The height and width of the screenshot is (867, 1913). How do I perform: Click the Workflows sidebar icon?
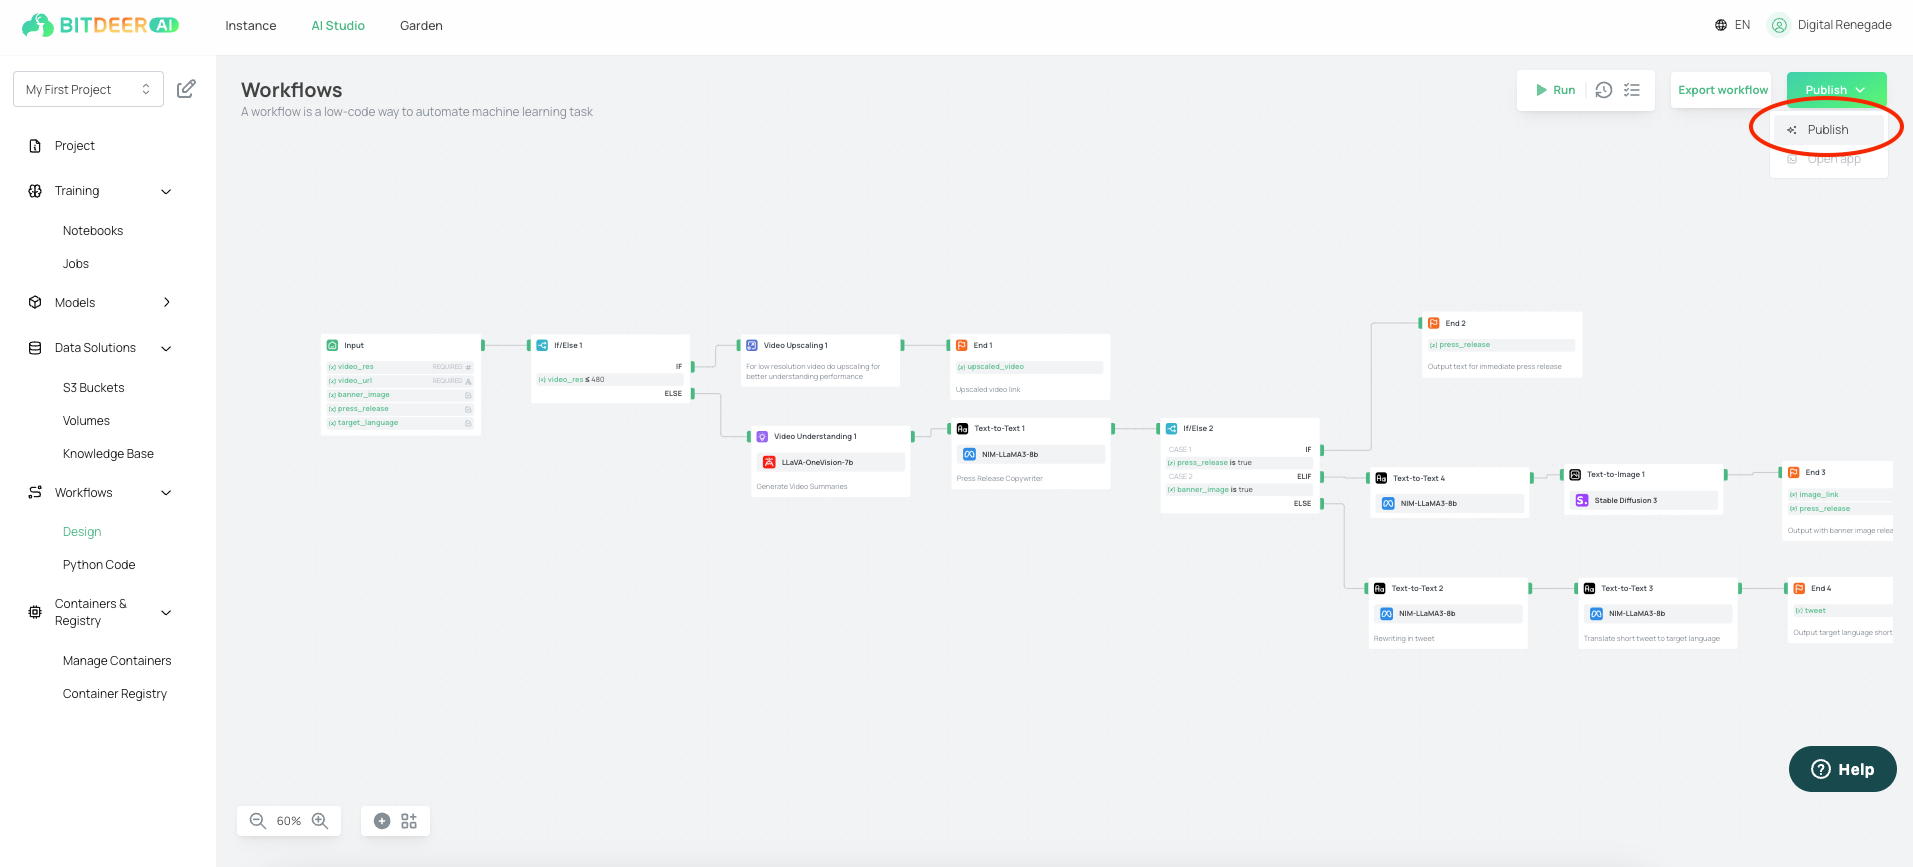35,492
